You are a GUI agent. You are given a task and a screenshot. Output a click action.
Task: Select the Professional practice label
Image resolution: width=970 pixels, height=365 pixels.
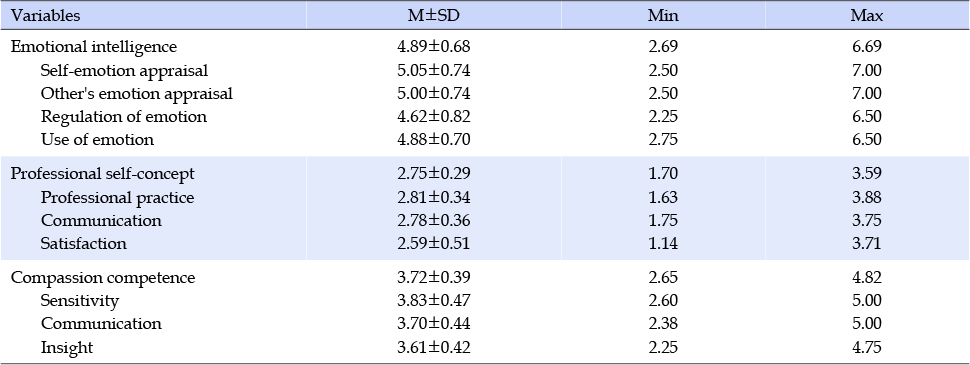(118, 197)
